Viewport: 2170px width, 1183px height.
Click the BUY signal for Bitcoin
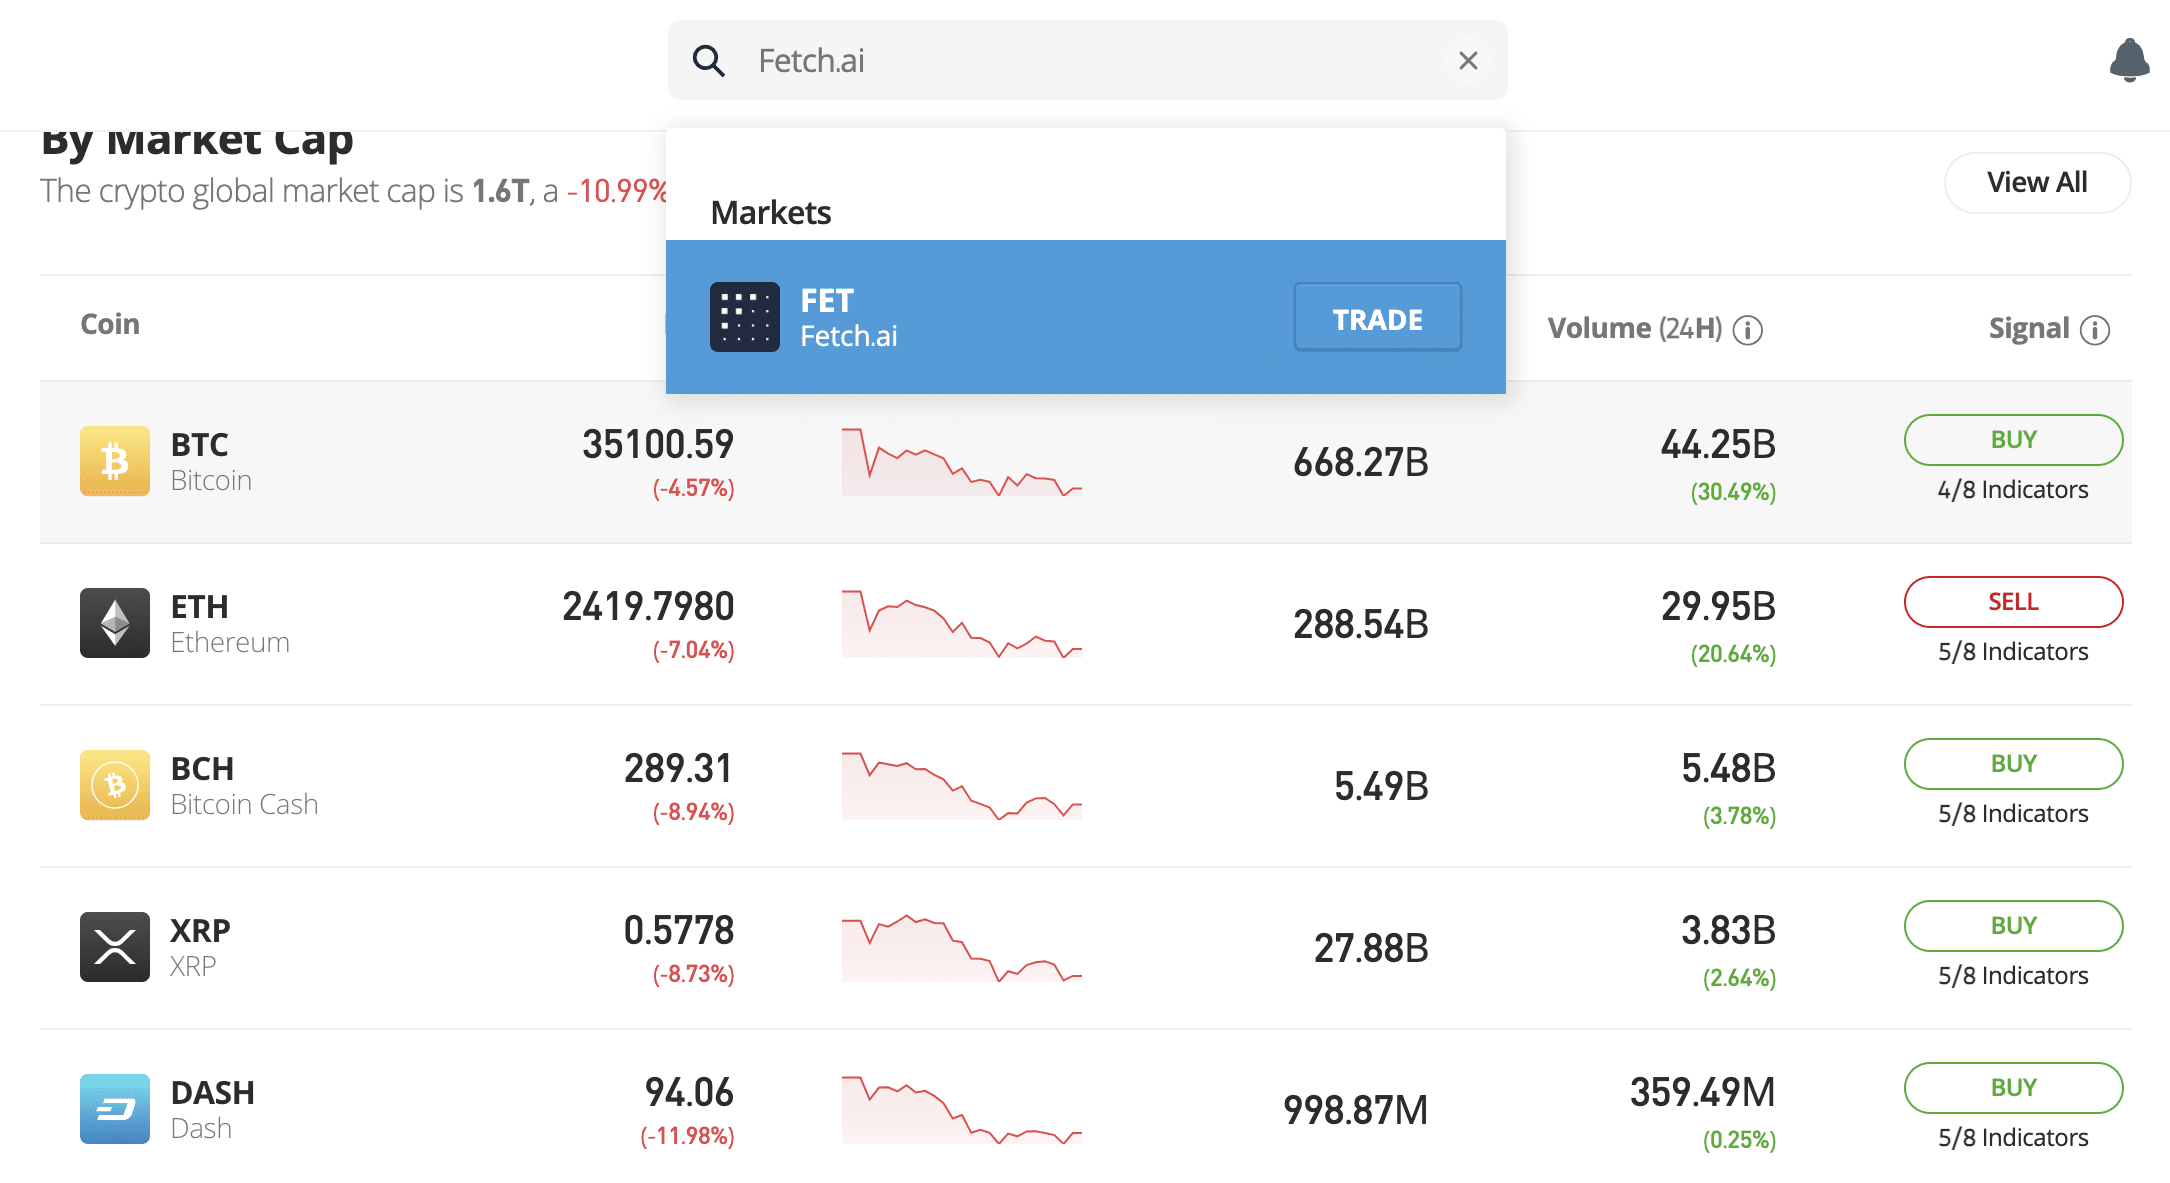[2013, 440]
